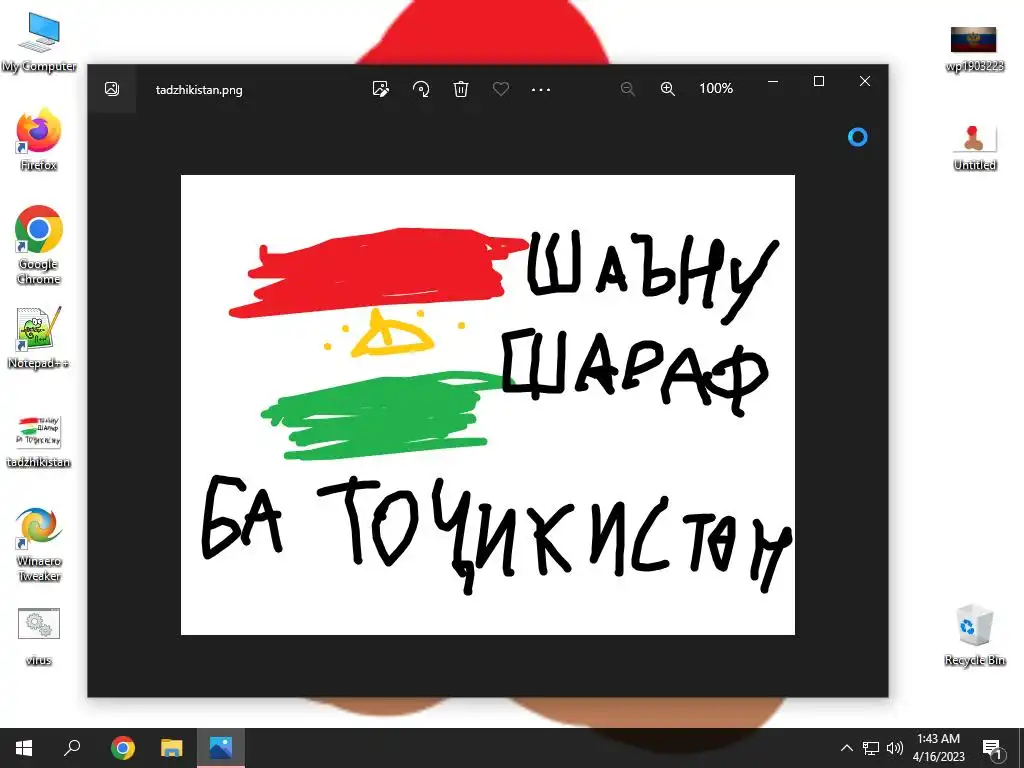Click the displayed flag drawing image

[x=488, y=405]
